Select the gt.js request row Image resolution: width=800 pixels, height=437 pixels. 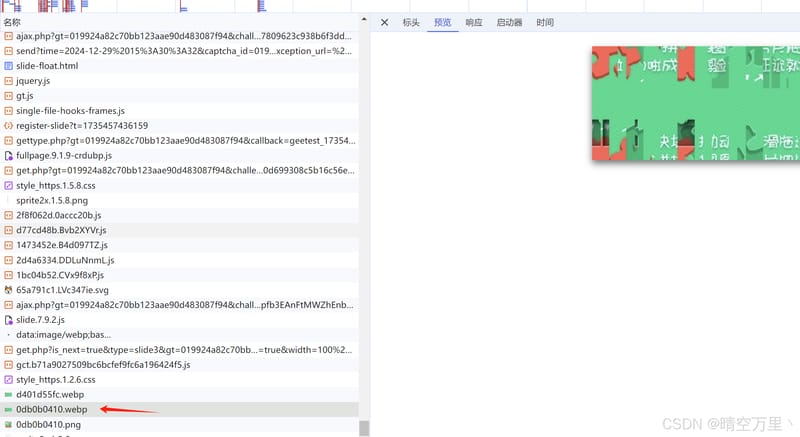tap(179, 96)
